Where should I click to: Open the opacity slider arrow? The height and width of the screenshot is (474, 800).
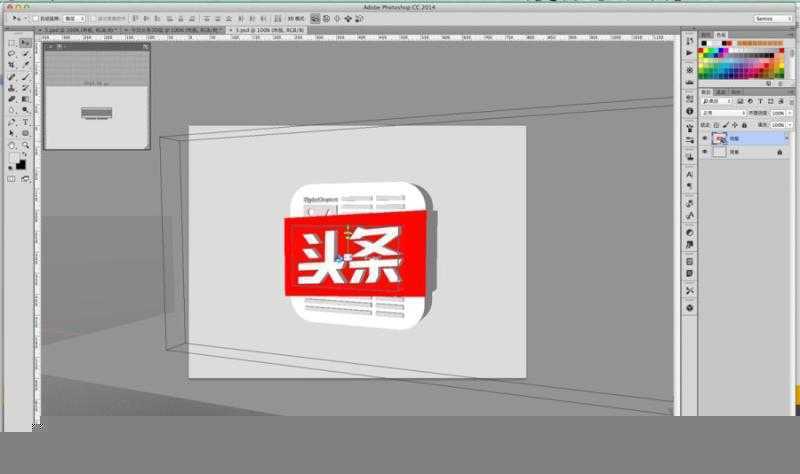coord(790,113)
